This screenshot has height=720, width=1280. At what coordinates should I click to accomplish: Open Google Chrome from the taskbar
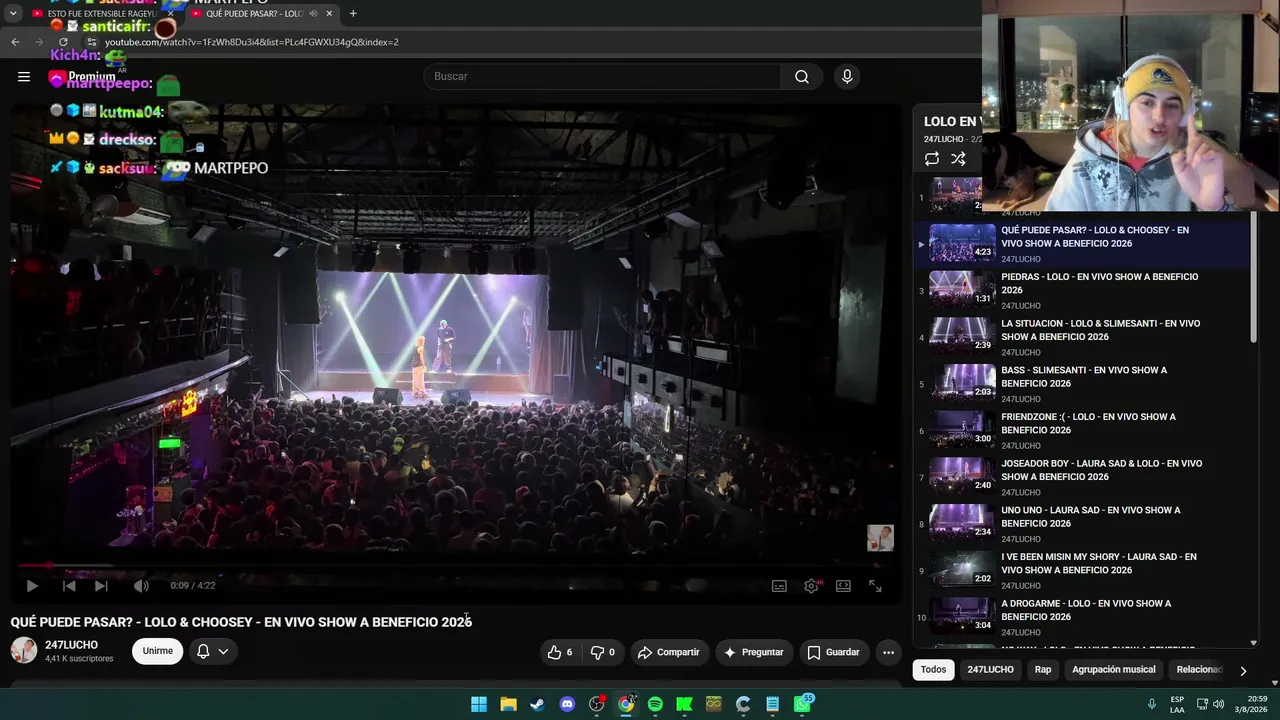tap(626, 704)
